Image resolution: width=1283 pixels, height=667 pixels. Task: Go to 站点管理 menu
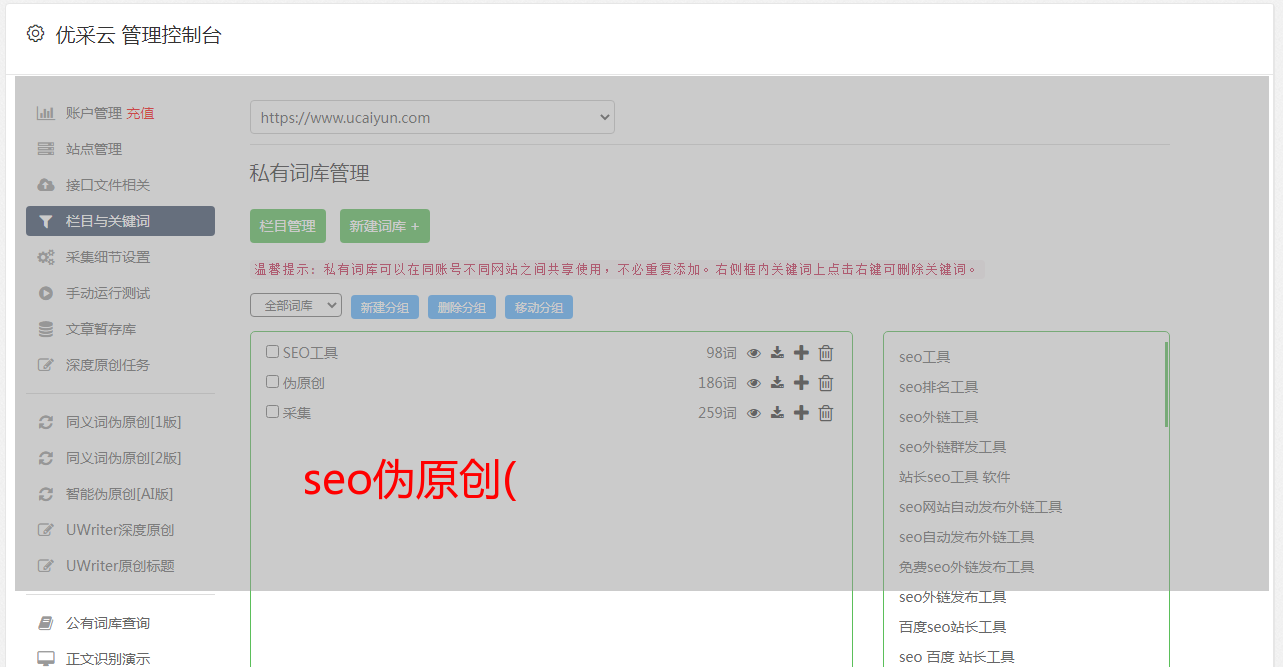[94, 149]
